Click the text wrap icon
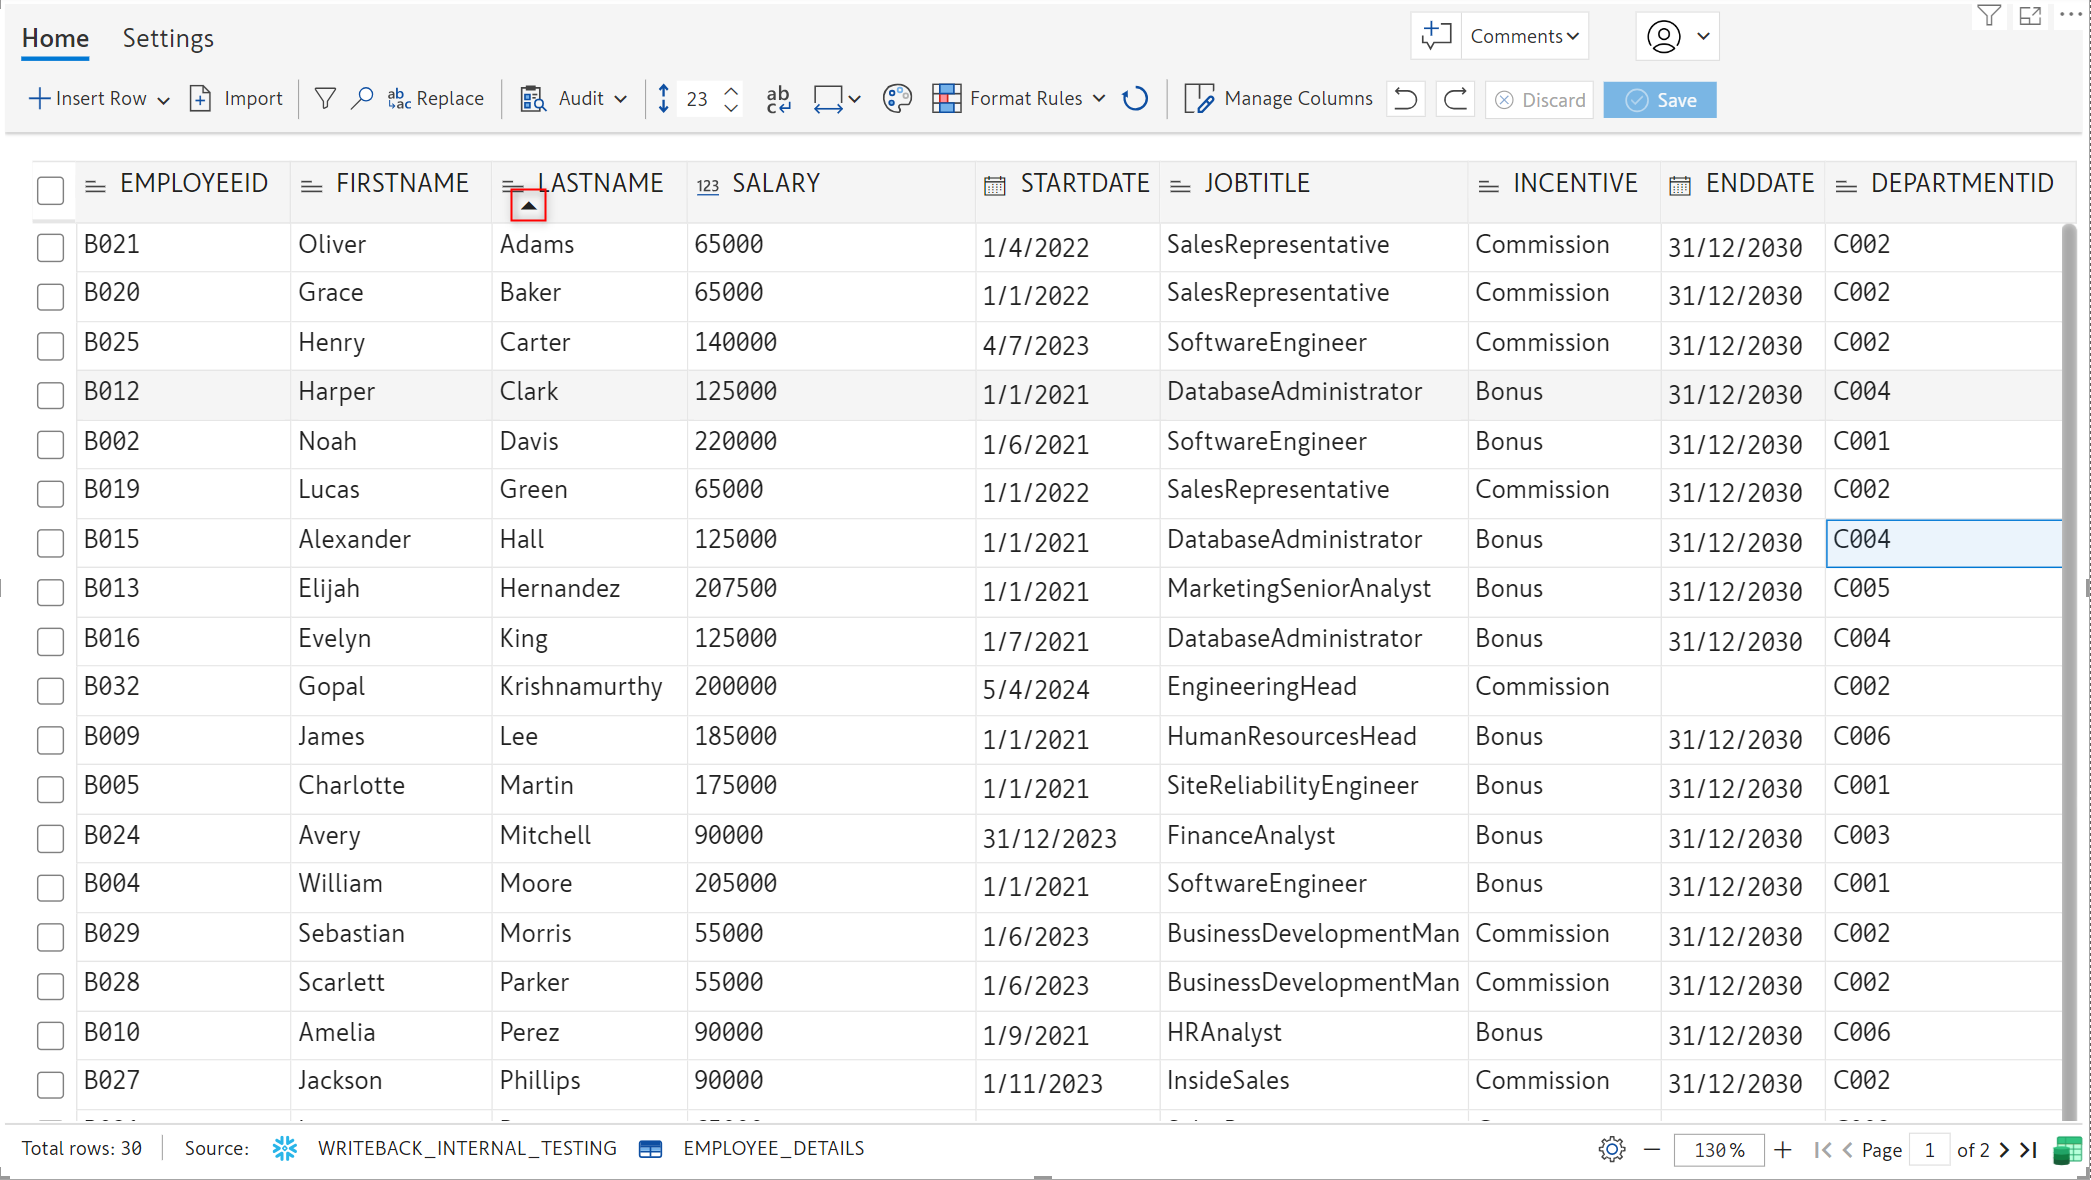 click(x=778, y=99)
